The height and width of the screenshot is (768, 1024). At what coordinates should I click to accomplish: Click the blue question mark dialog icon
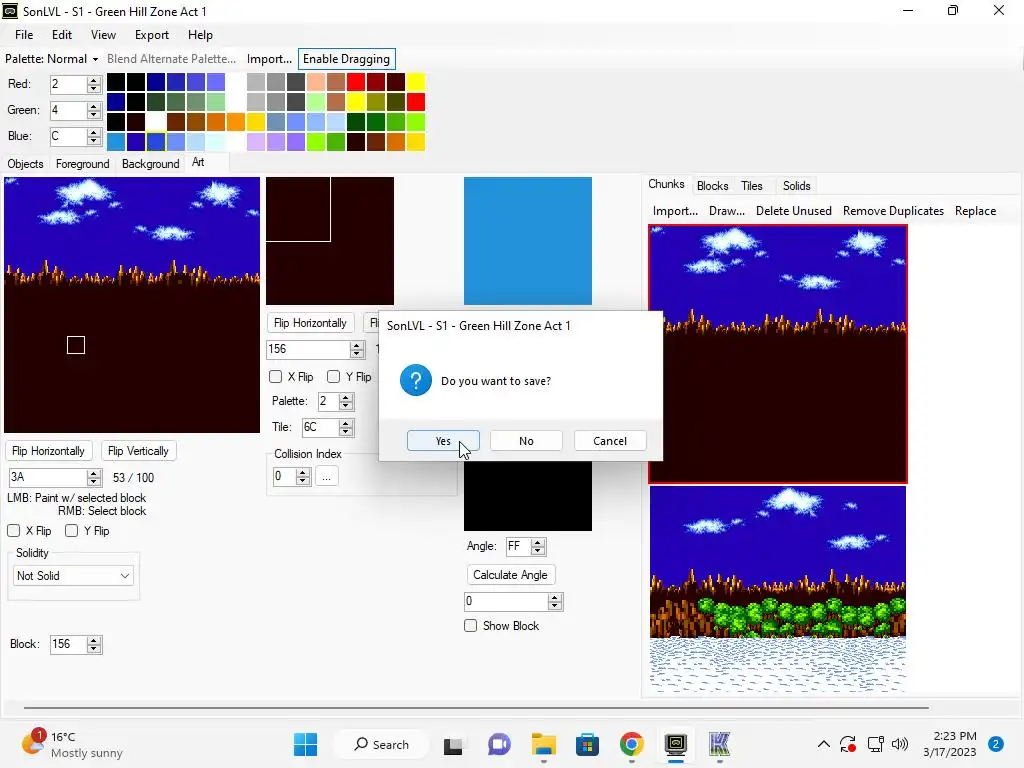tap(415, 380)
